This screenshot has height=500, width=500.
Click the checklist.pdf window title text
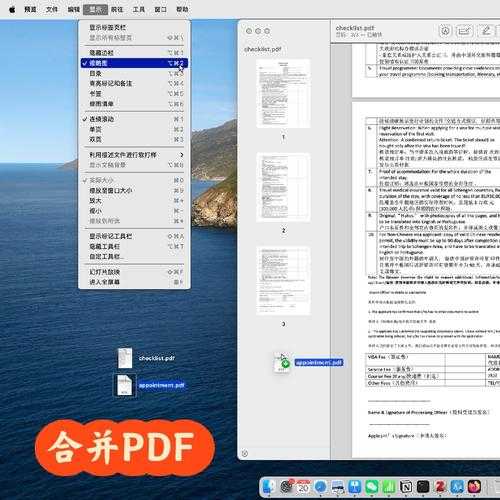(355, 28)
